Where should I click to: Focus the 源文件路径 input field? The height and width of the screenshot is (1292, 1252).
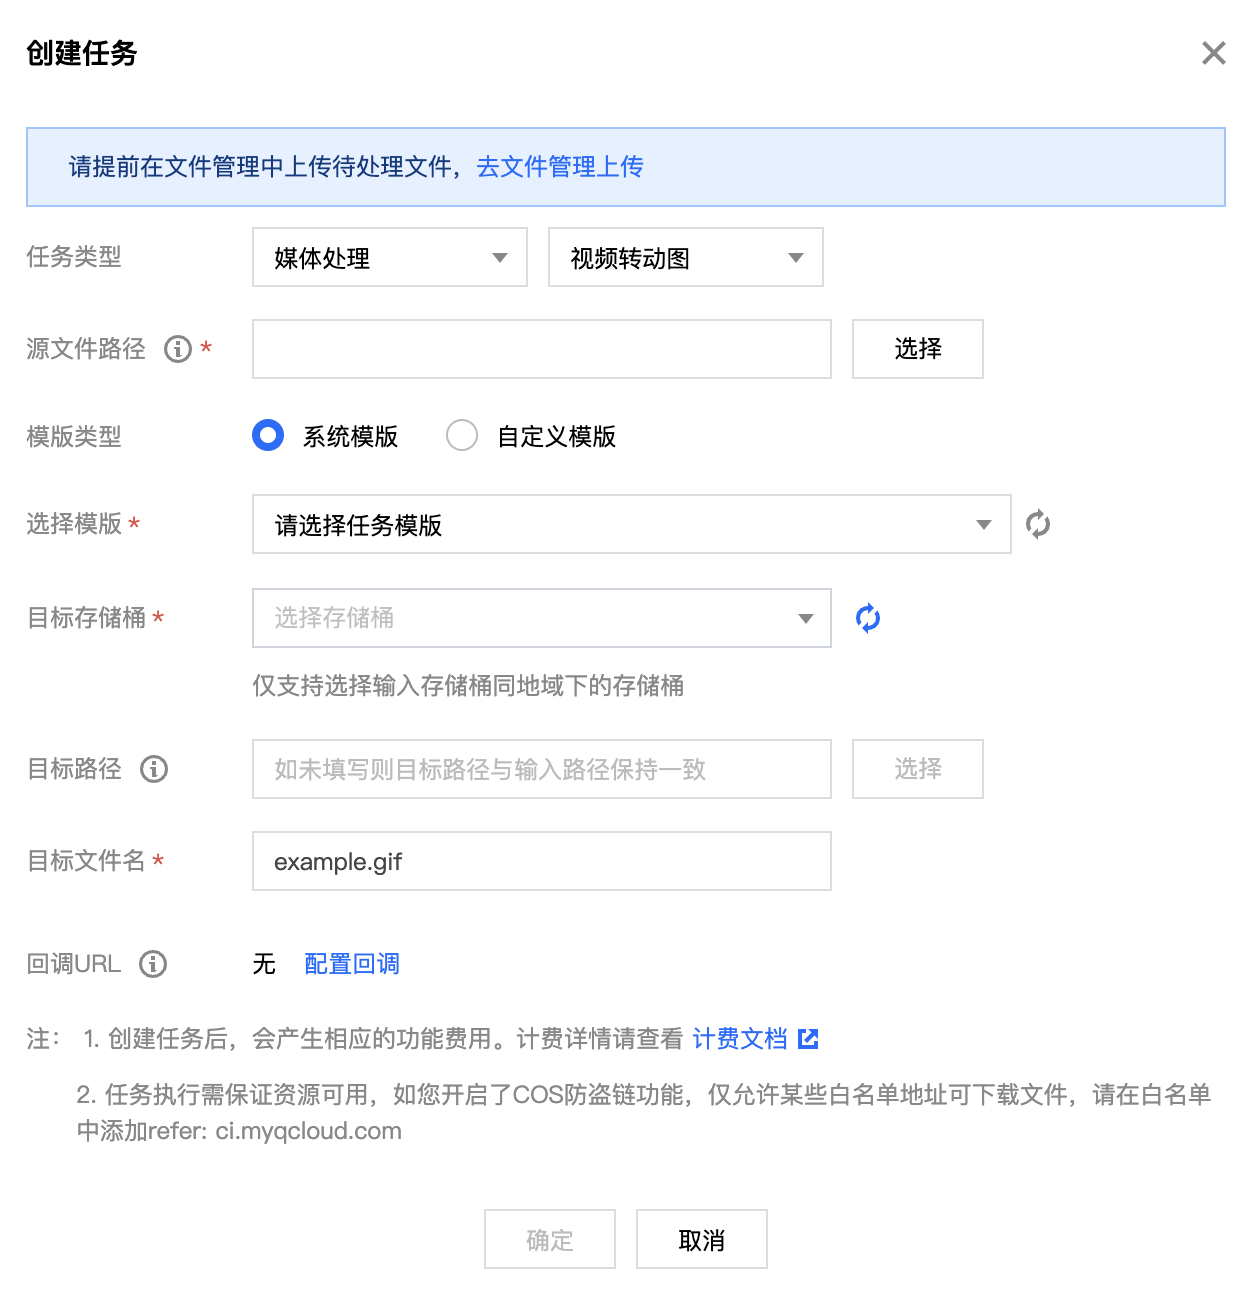[542, 349]
